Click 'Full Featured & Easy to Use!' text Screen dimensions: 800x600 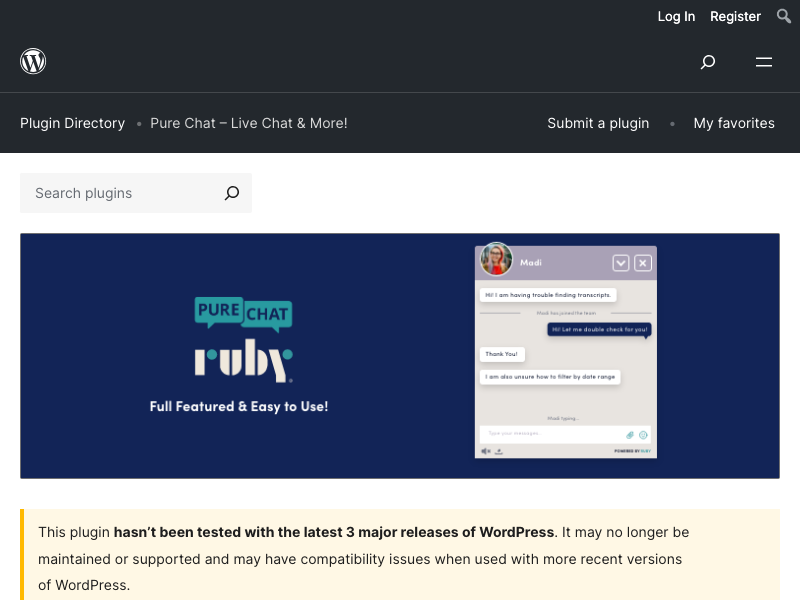click(239, 407)
